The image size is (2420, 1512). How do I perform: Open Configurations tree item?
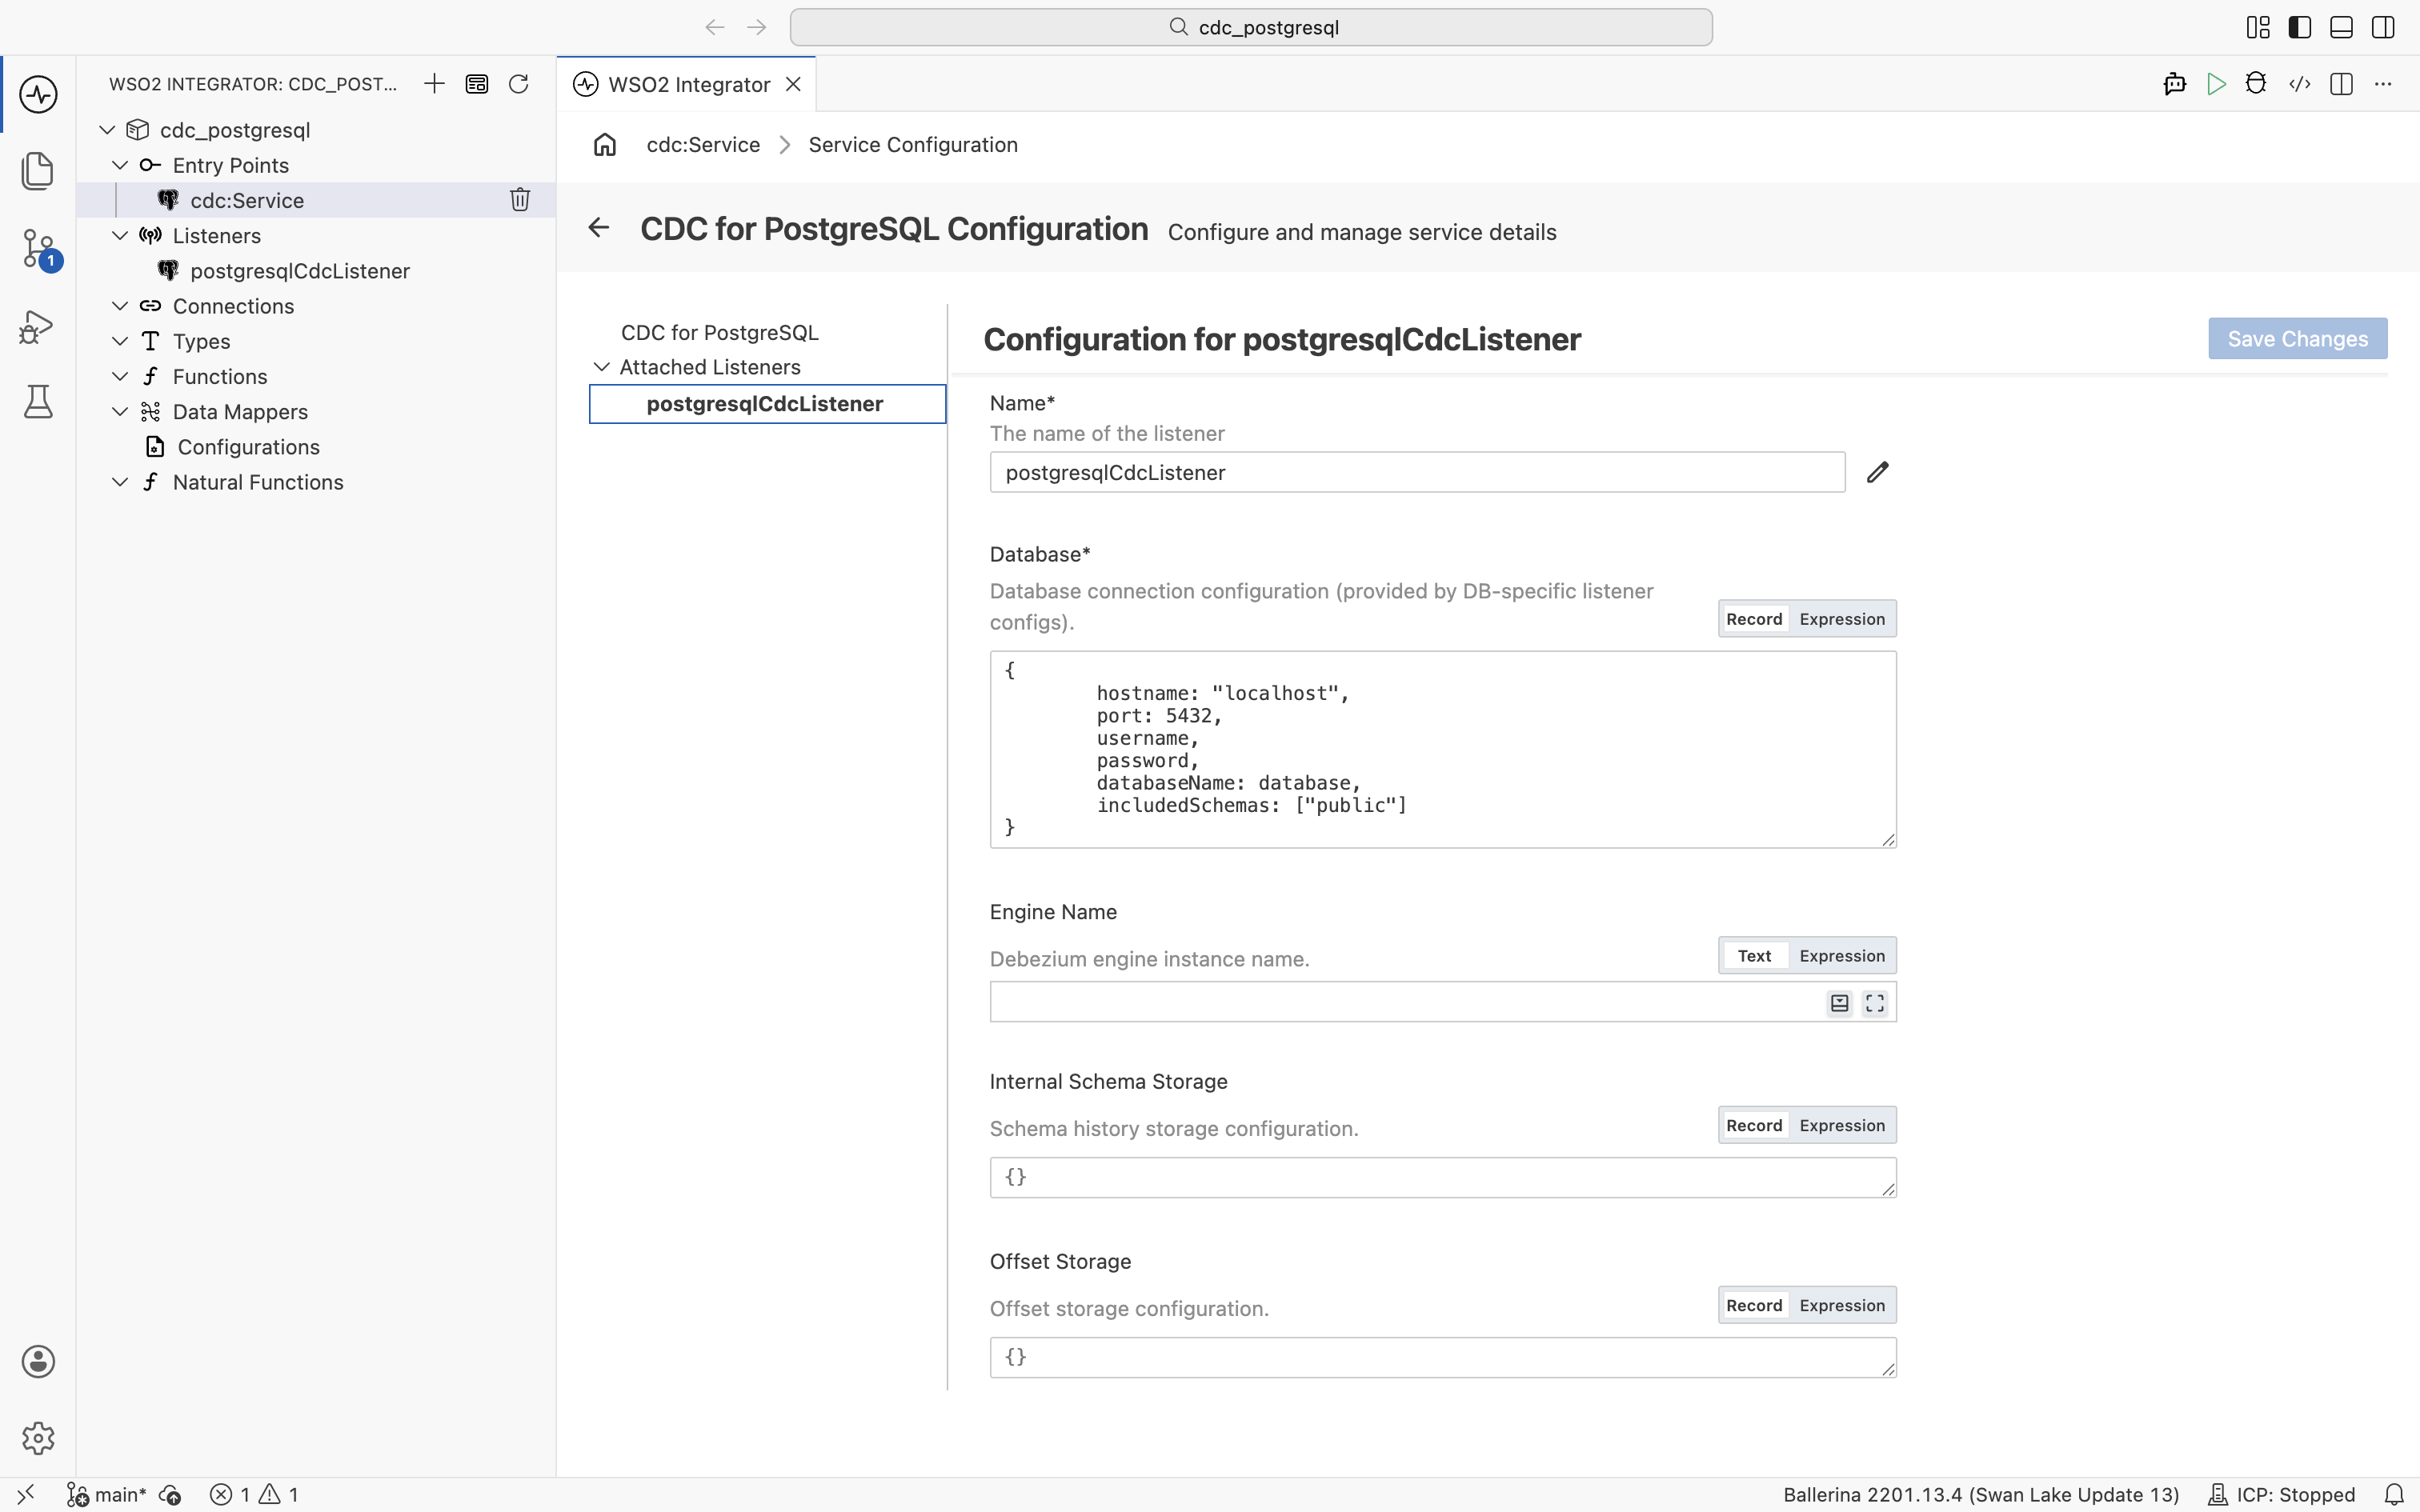click(x=248, y=447)
